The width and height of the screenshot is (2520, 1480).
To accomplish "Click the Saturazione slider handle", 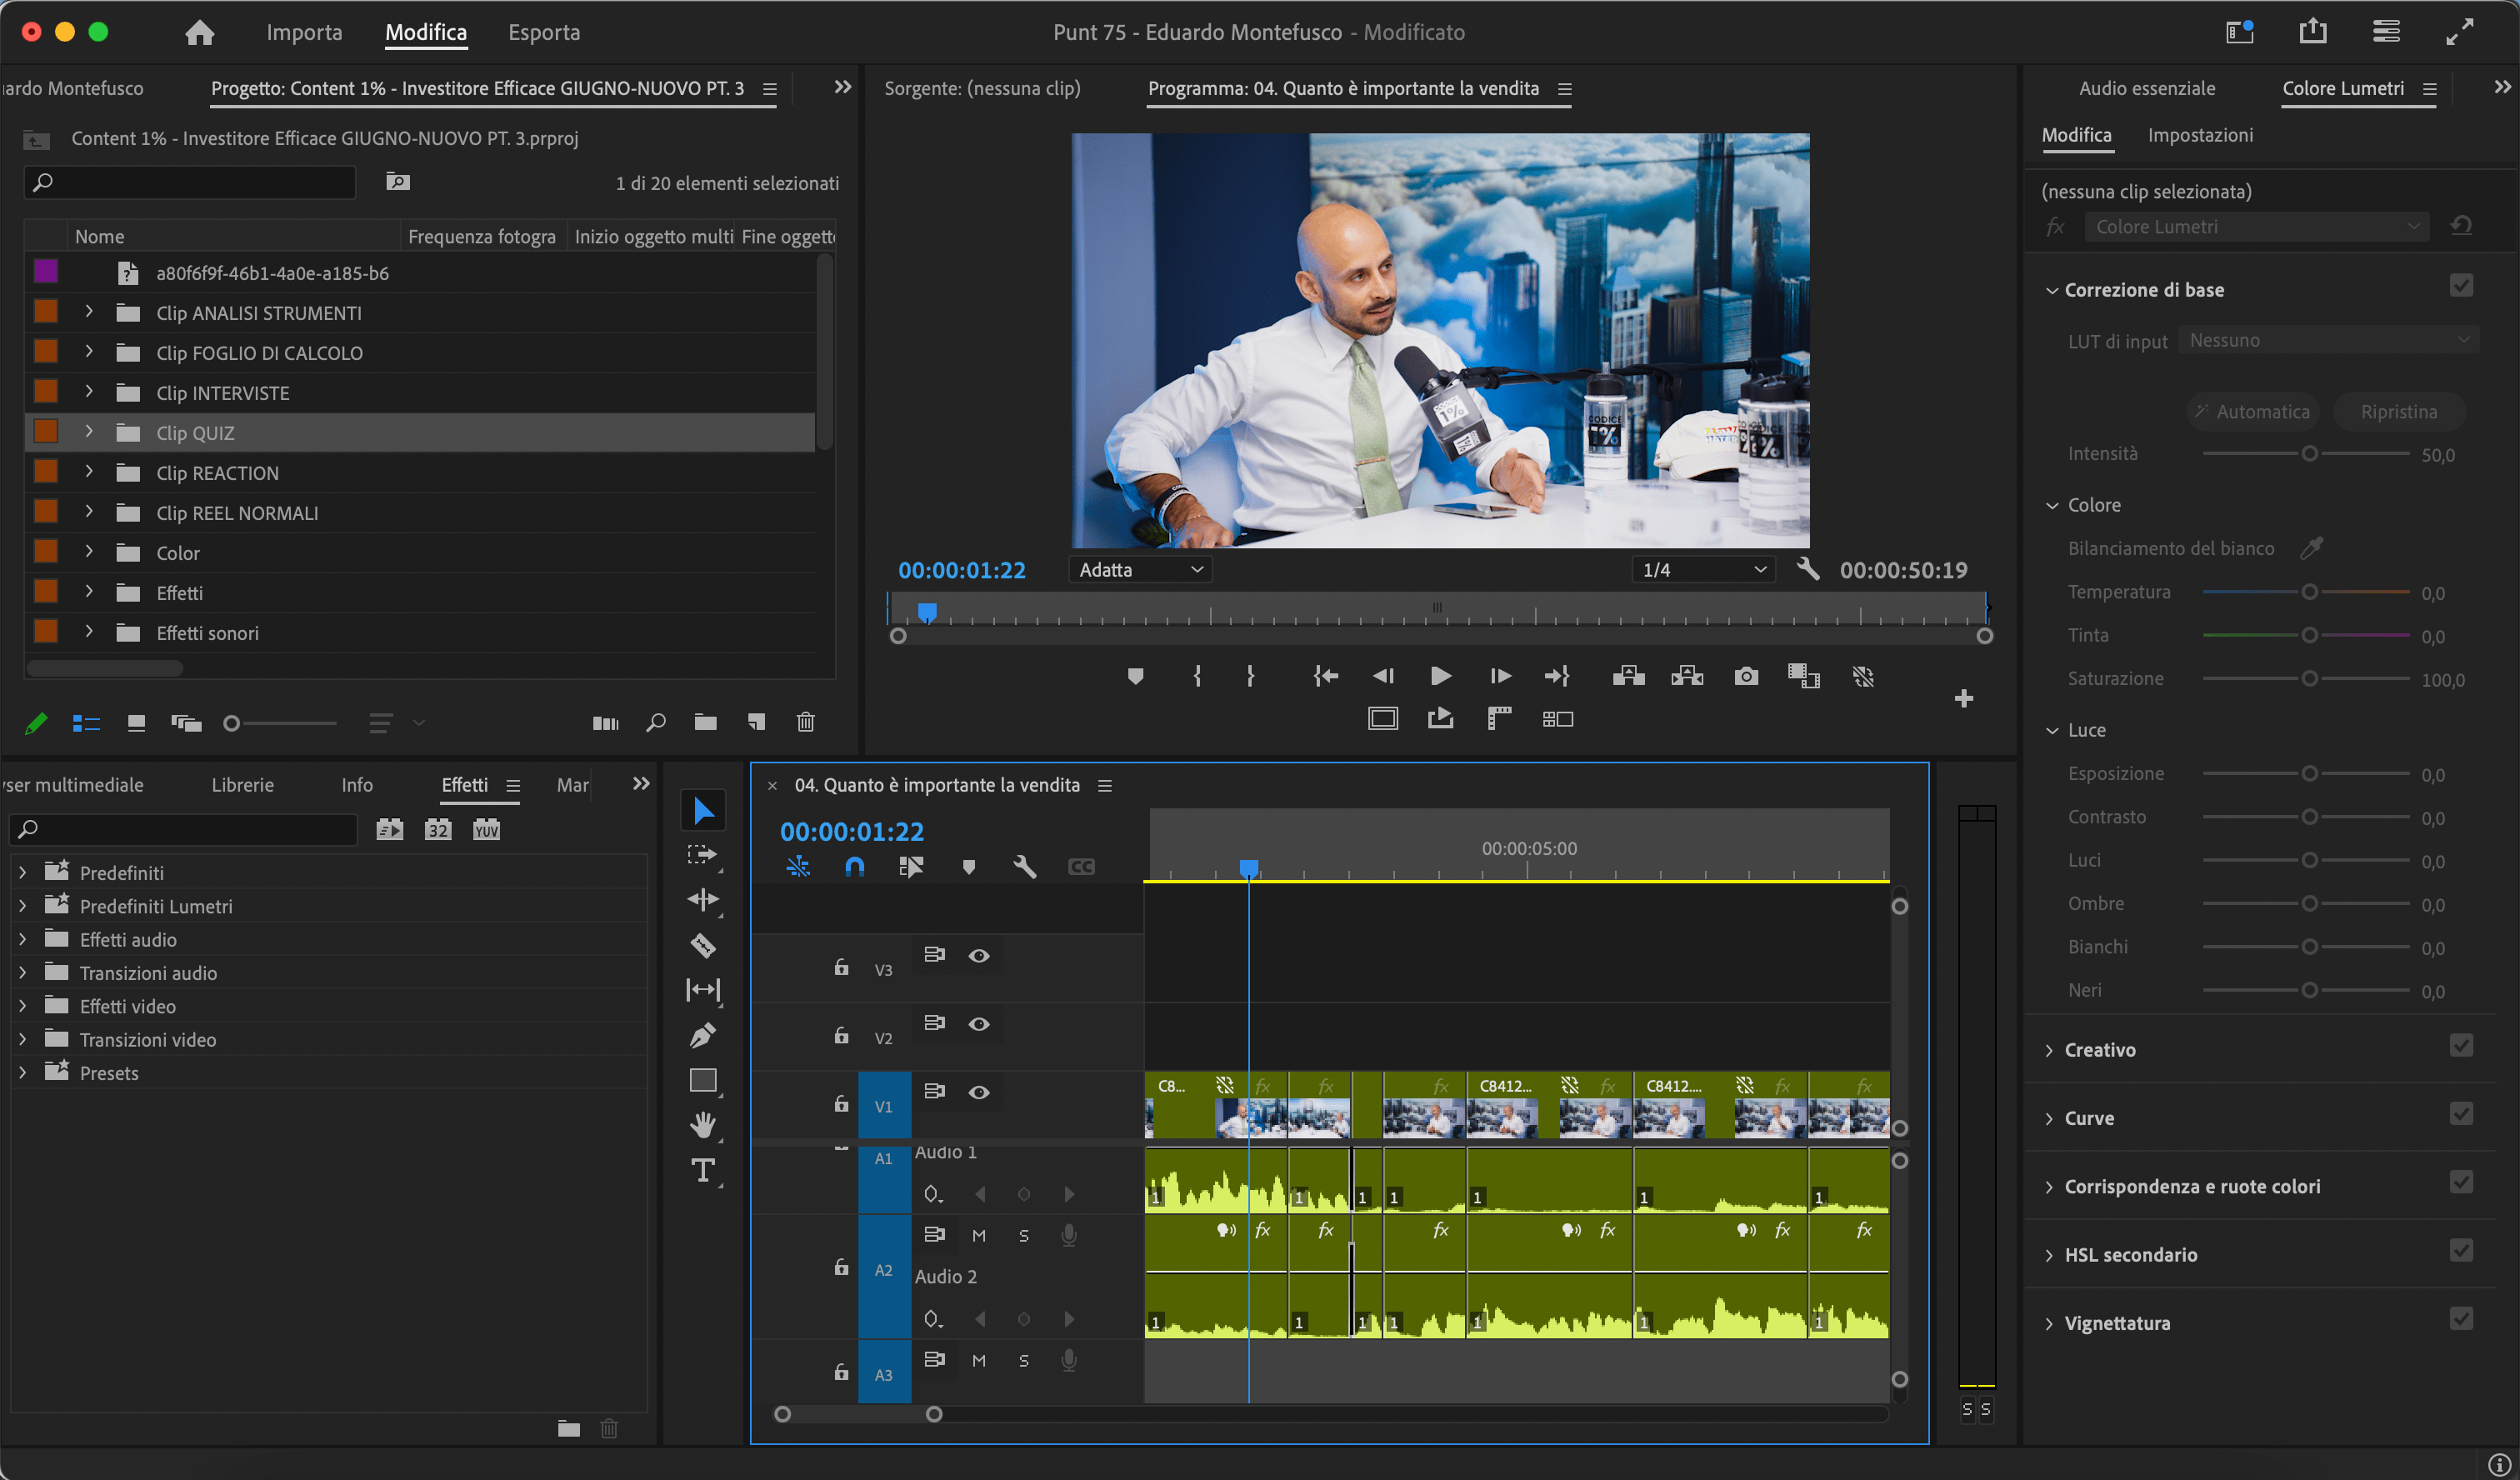I will point(2309,679).
